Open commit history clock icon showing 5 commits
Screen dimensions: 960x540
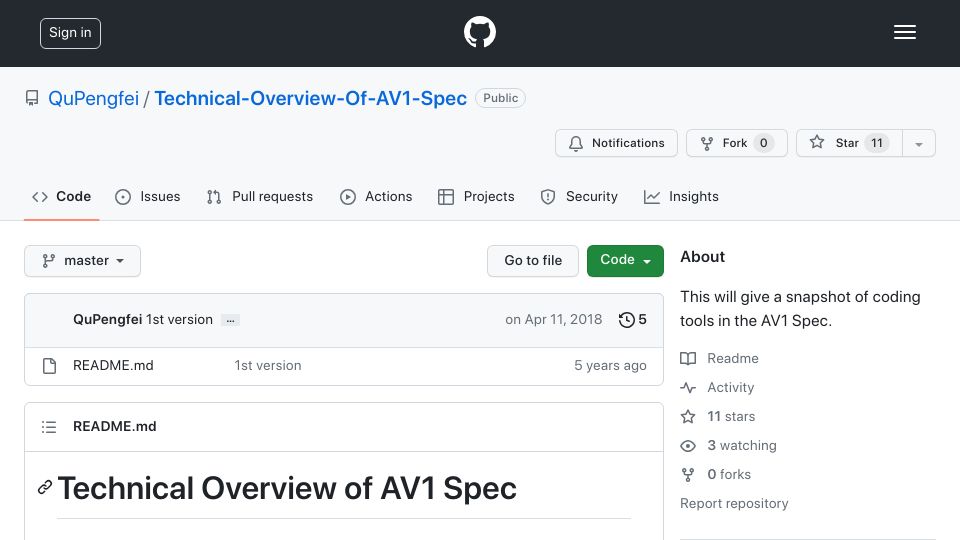(x=632, y=320)
